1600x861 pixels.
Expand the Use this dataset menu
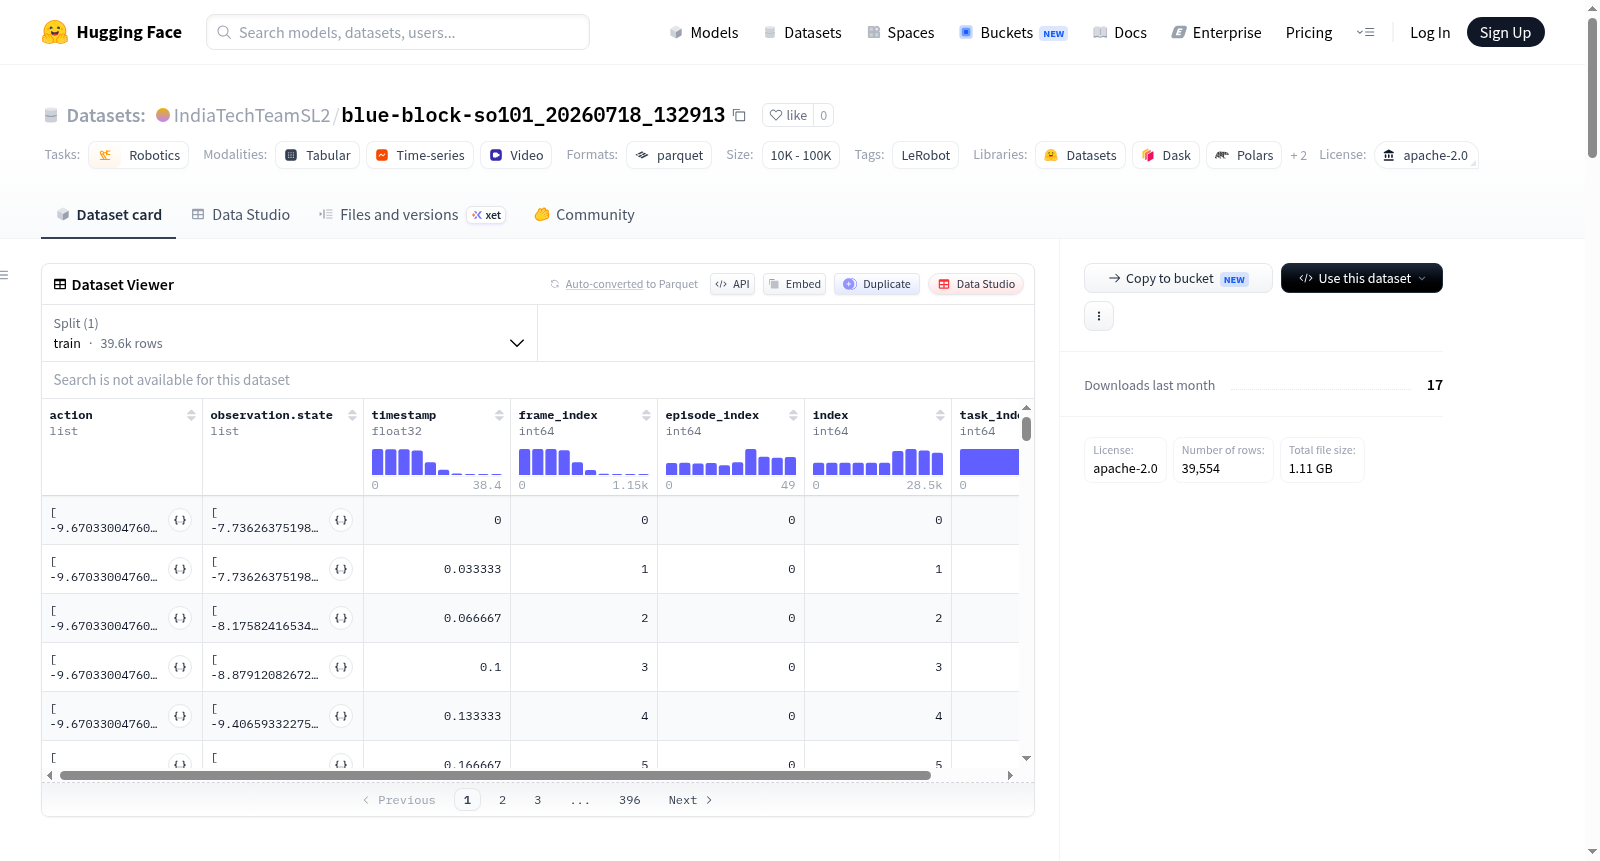click(x=1362, y=278)
